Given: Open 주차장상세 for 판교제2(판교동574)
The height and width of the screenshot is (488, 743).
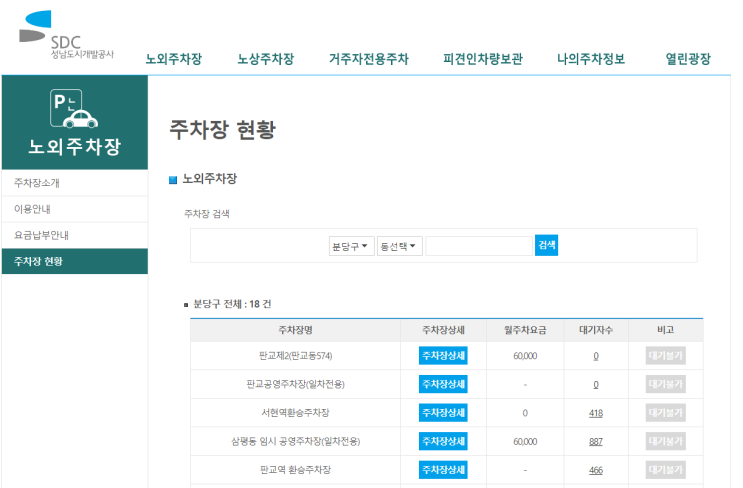Looking at the screenshot, I should (x=443, y=355).
